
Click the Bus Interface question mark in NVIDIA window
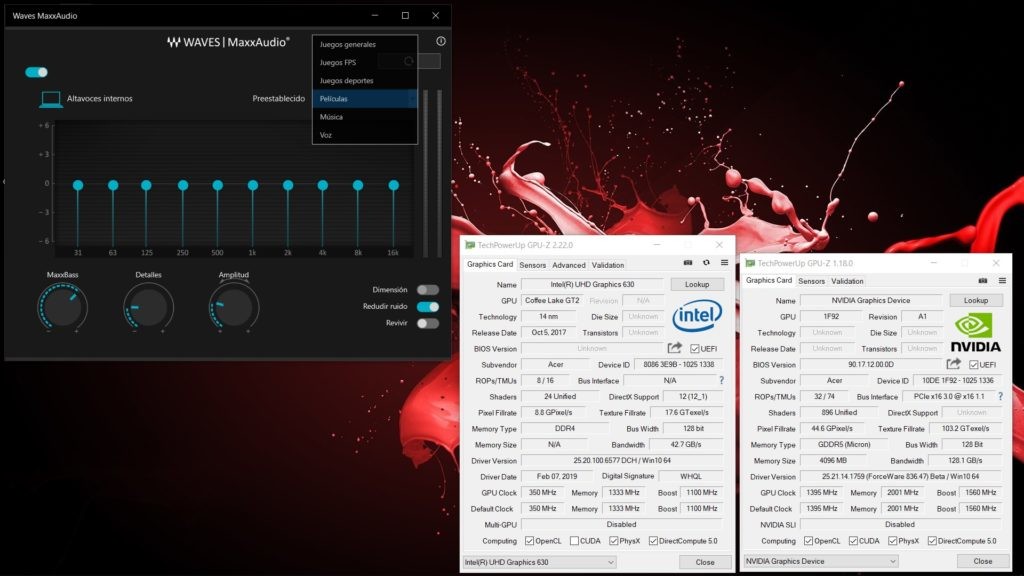[x=1000, y=396]
